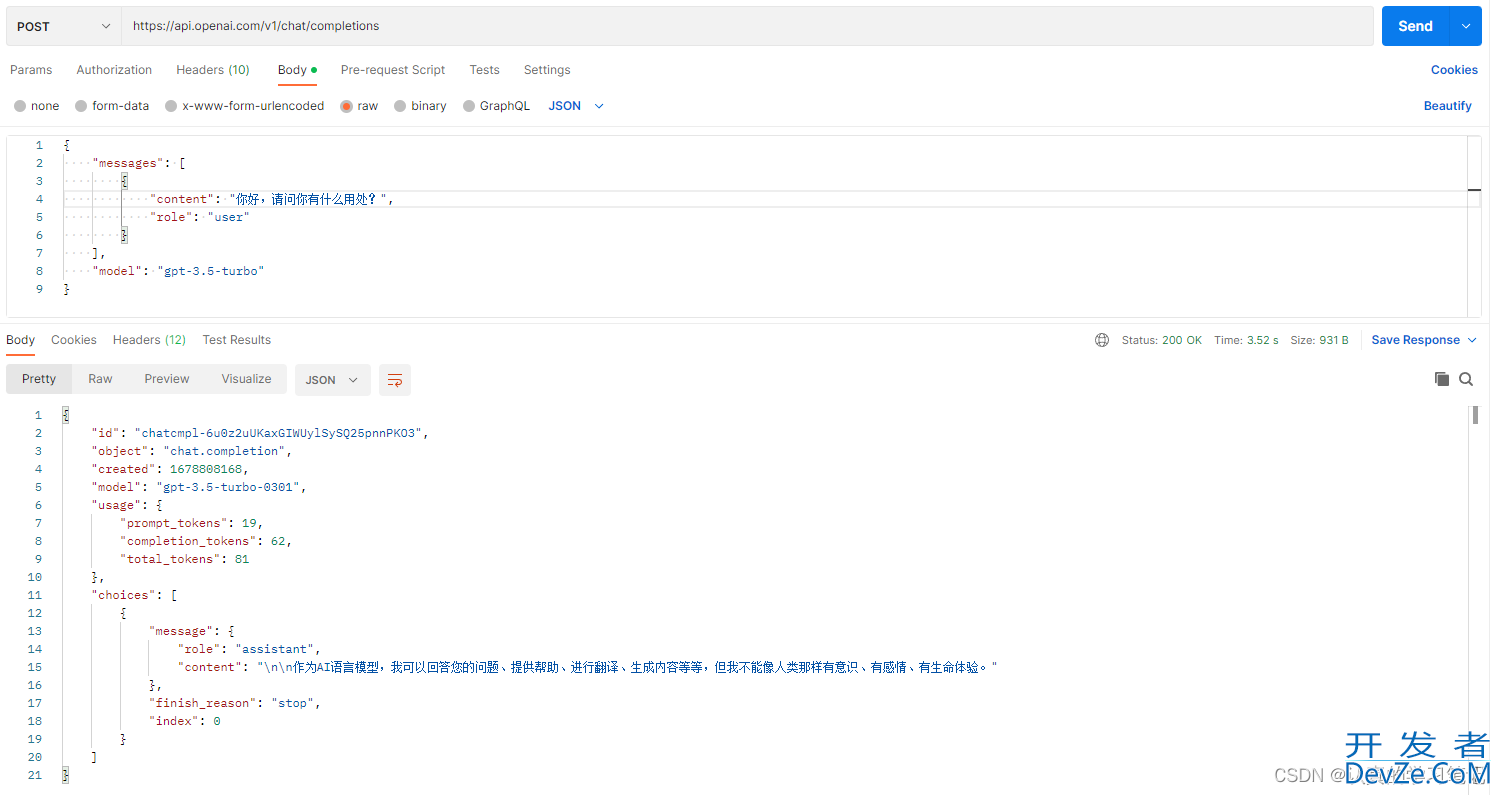The width and height of the screenshot is (1501, 795).
Task: Open search in response body
Action: click(x=1466, y=379)
